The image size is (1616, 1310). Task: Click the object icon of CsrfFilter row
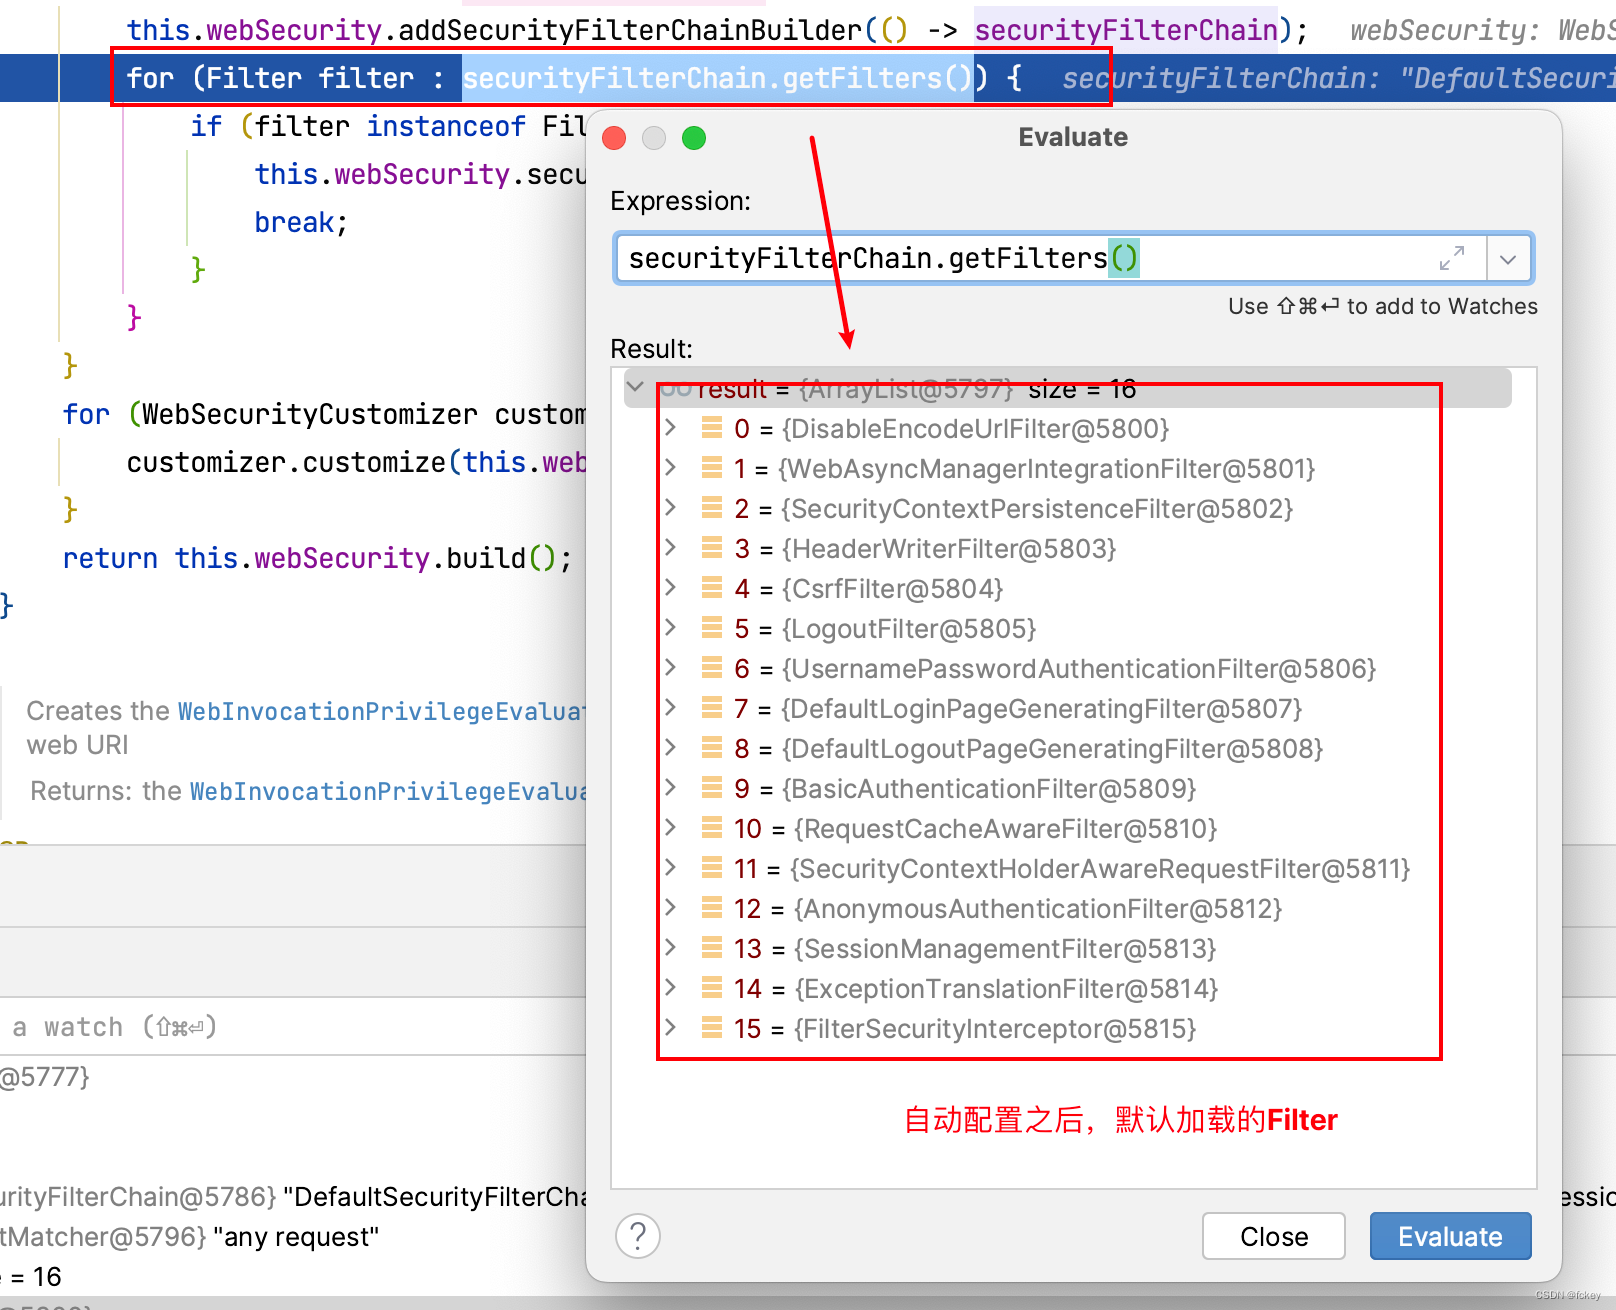[712, 588]
